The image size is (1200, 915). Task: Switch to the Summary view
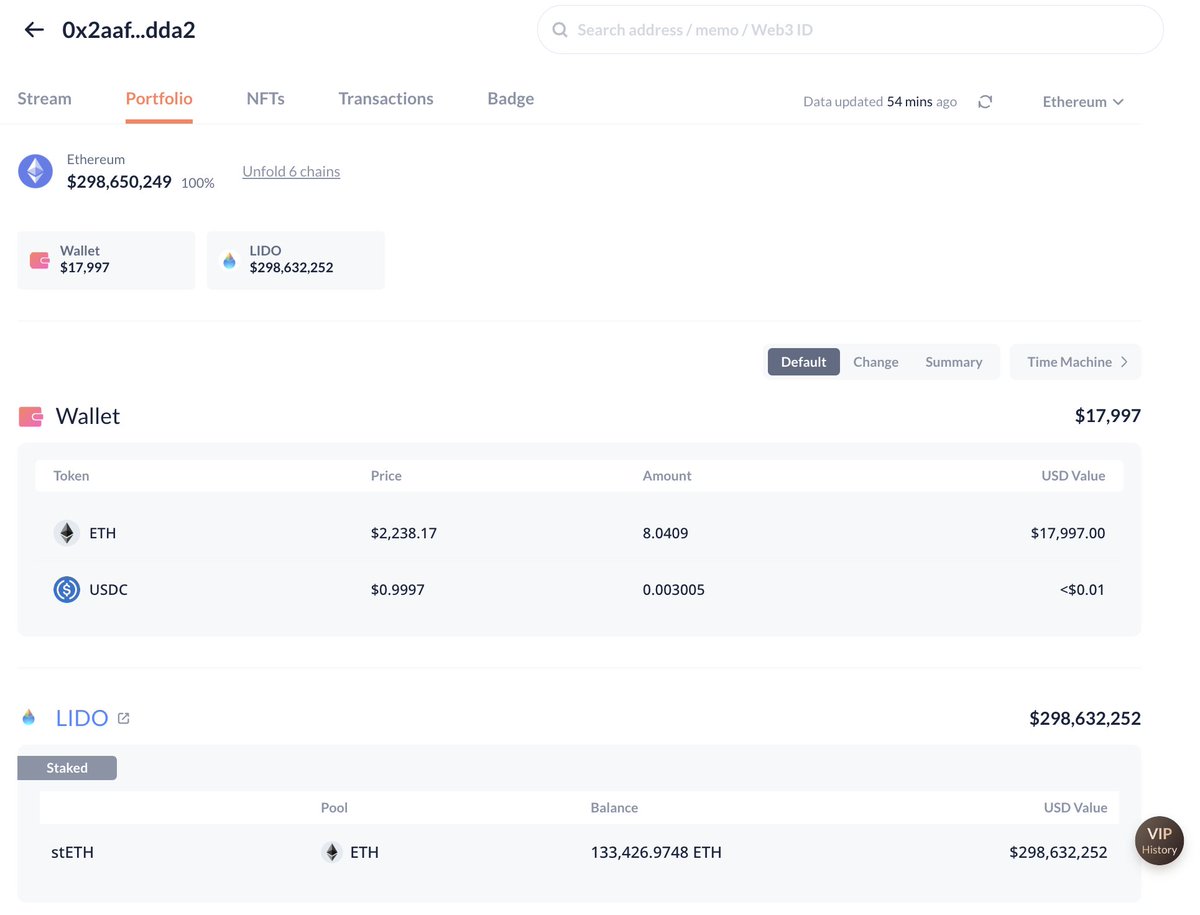click(954, 362)
